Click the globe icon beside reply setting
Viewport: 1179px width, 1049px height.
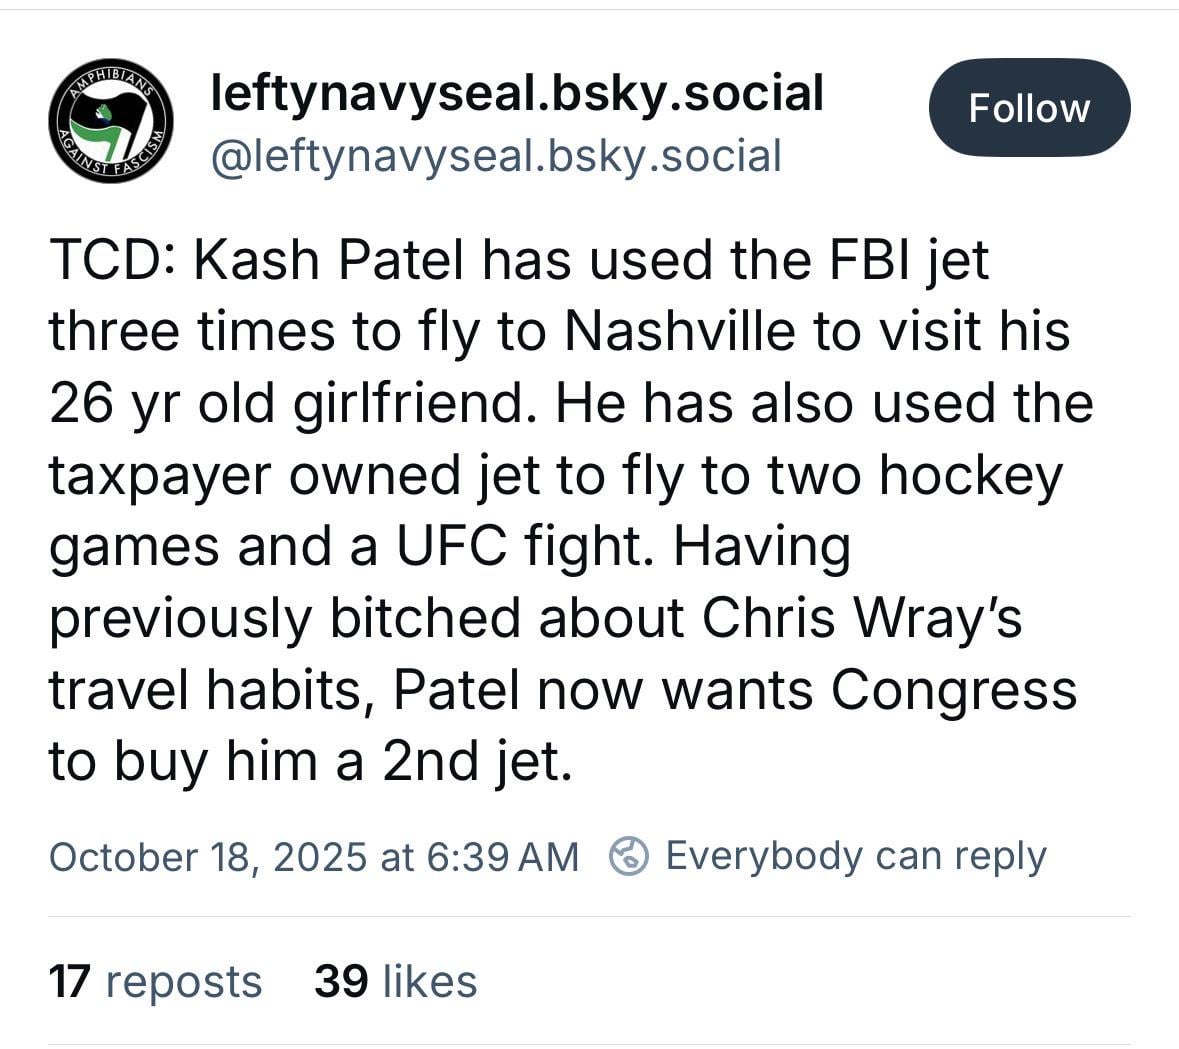[x=630, y=856]
